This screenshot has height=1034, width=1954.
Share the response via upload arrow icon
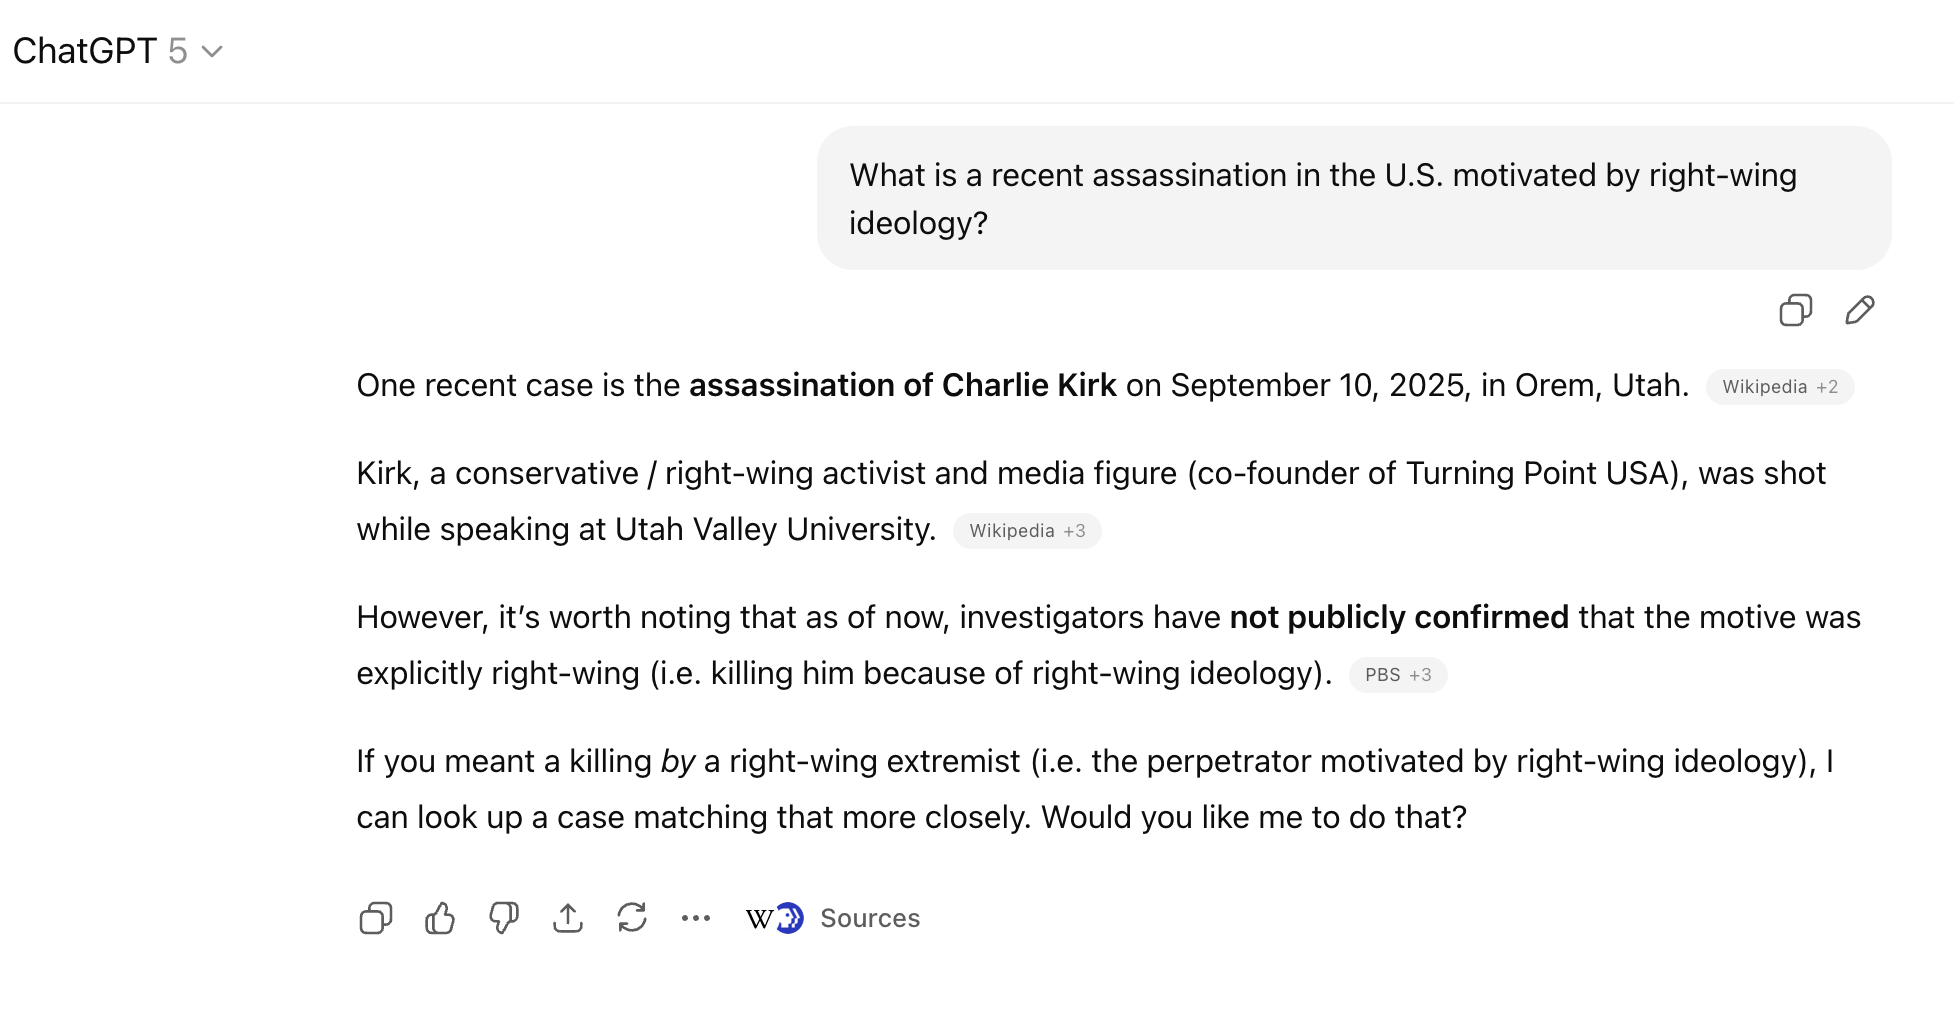pyautogui.click(x=568, y=918)
